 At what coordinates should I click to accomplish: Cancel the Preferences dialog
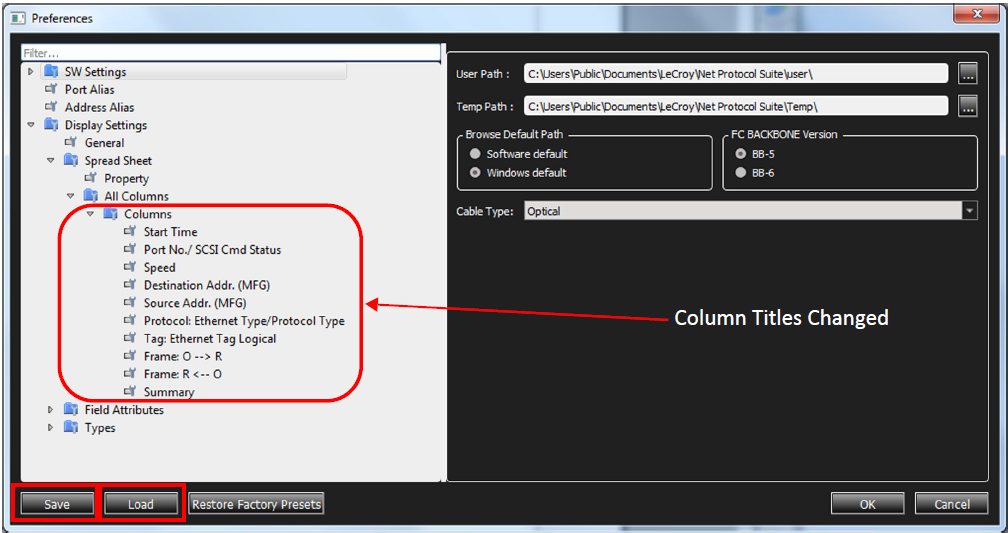(x=951, y=504)
